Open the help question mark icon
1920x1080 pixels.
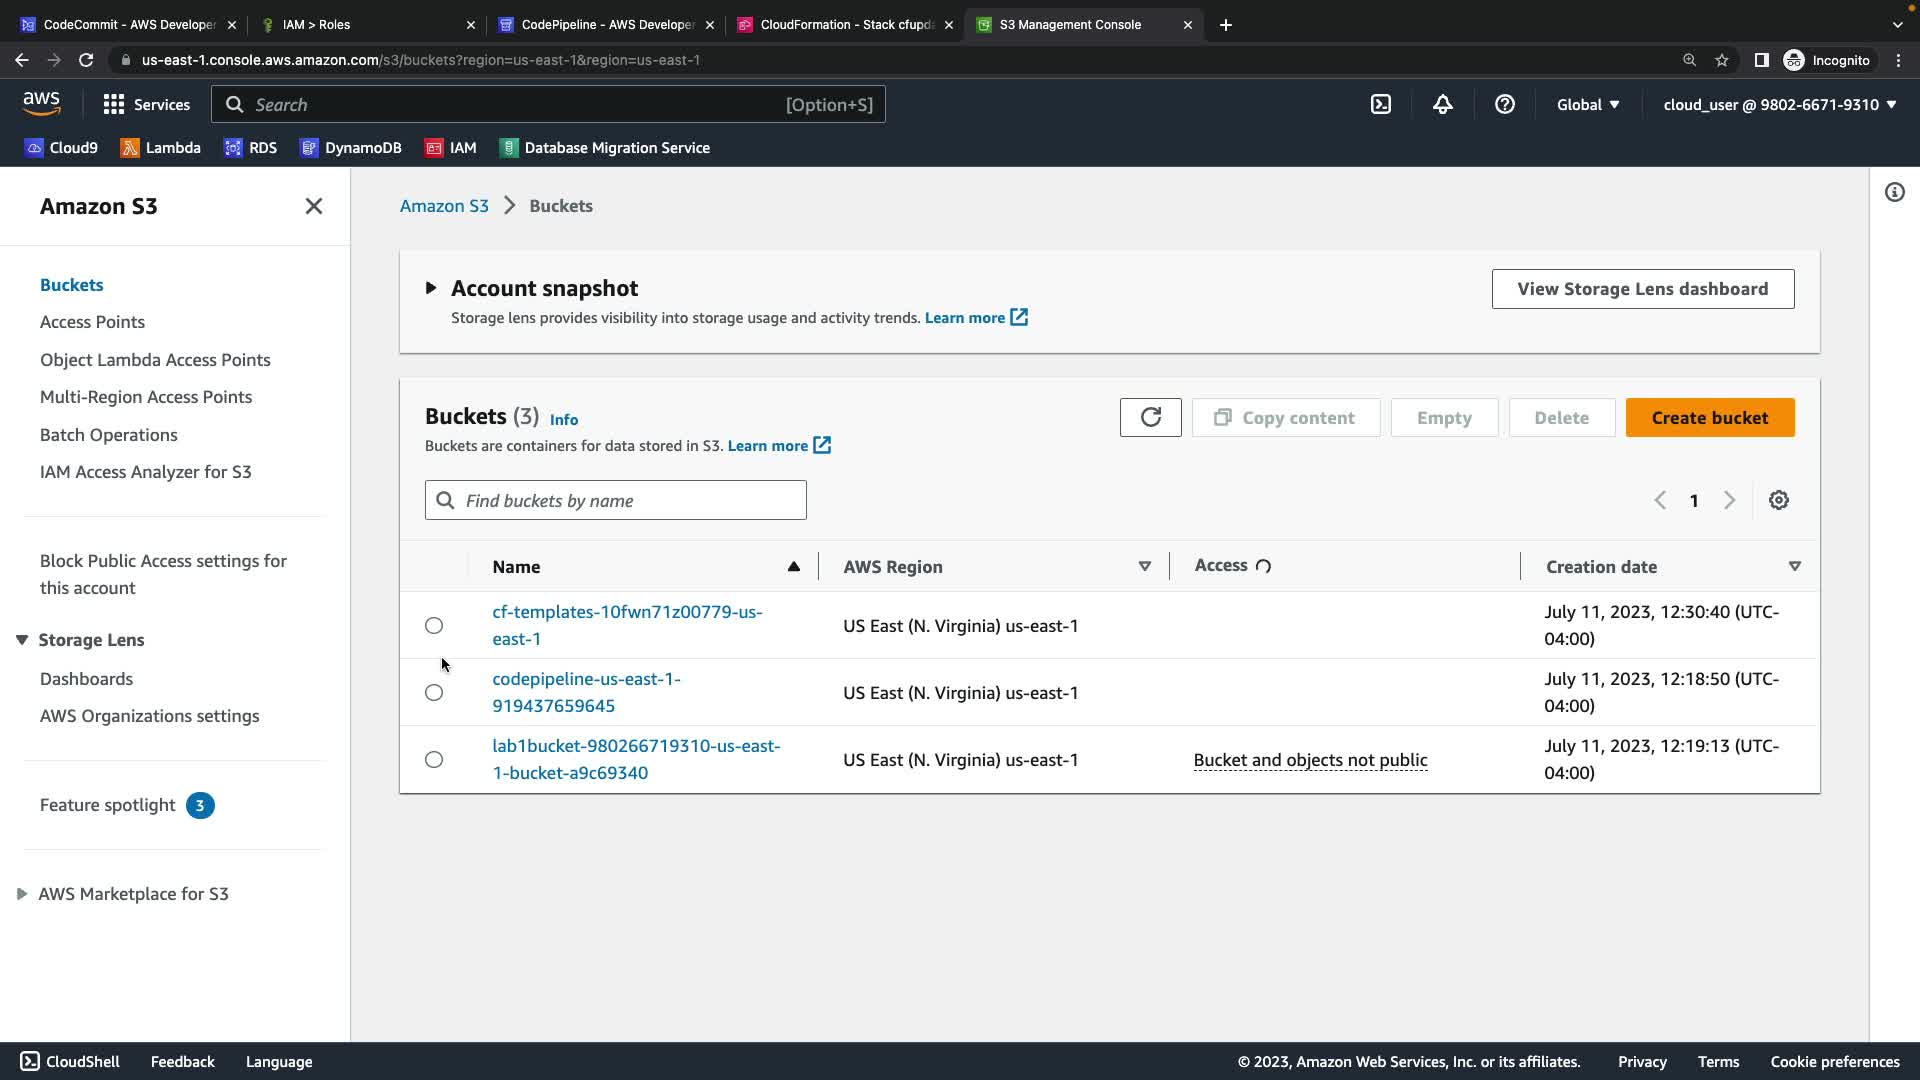tap(1504, 104)
